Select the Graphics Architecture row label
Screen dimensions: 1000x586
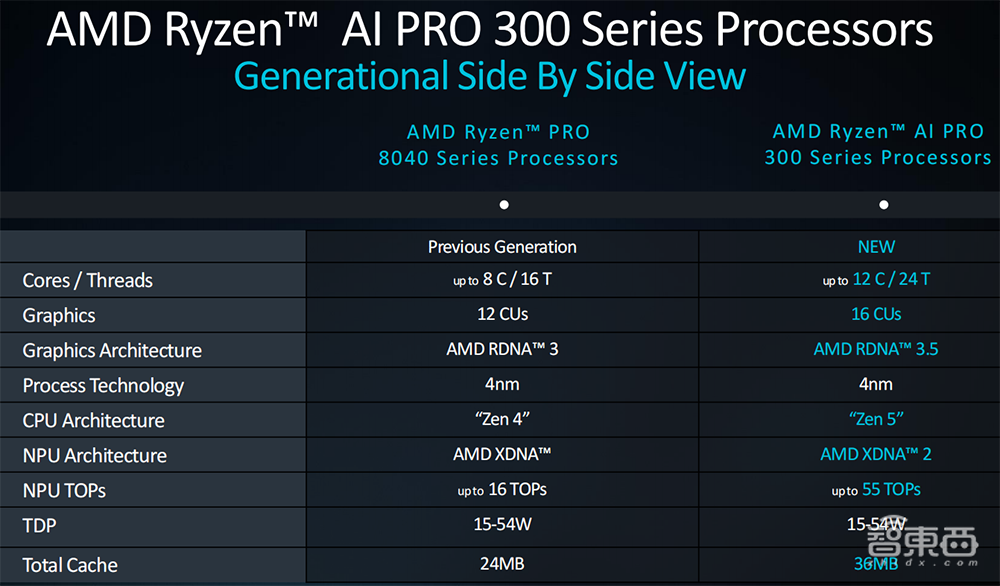coord(112,351)
